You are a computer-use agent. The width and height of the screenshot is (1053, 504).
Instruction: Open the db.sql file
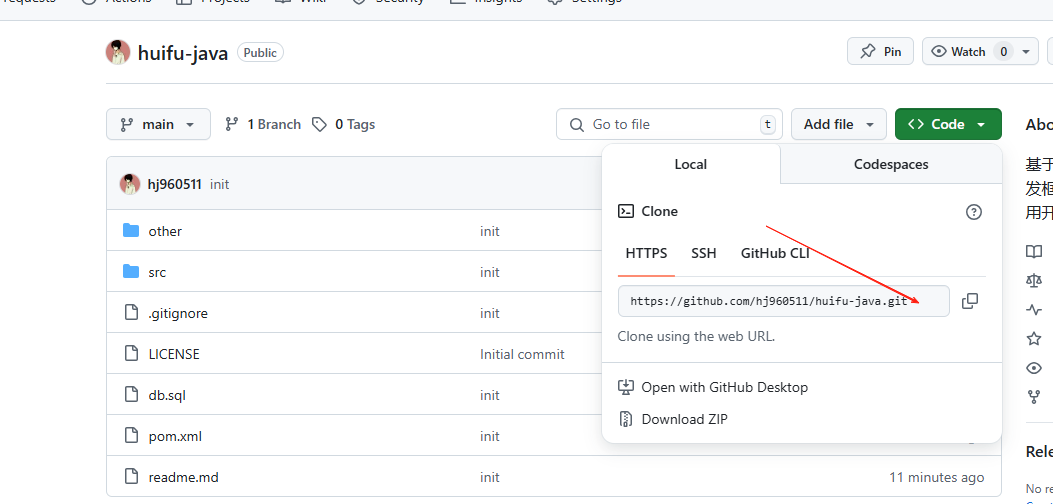click(167, 395)
